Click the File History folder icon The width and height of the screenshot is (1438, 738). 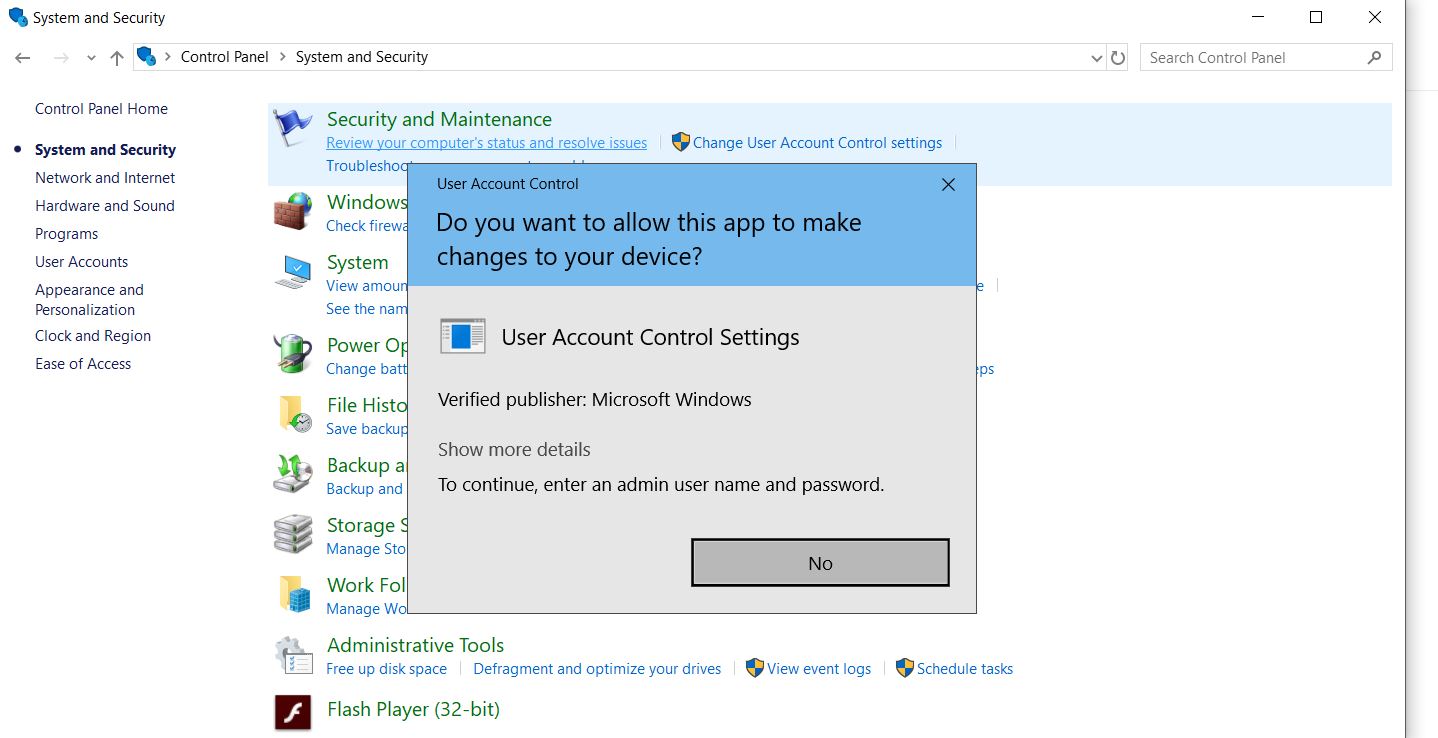pyautogui.click(x=294, y=414)
